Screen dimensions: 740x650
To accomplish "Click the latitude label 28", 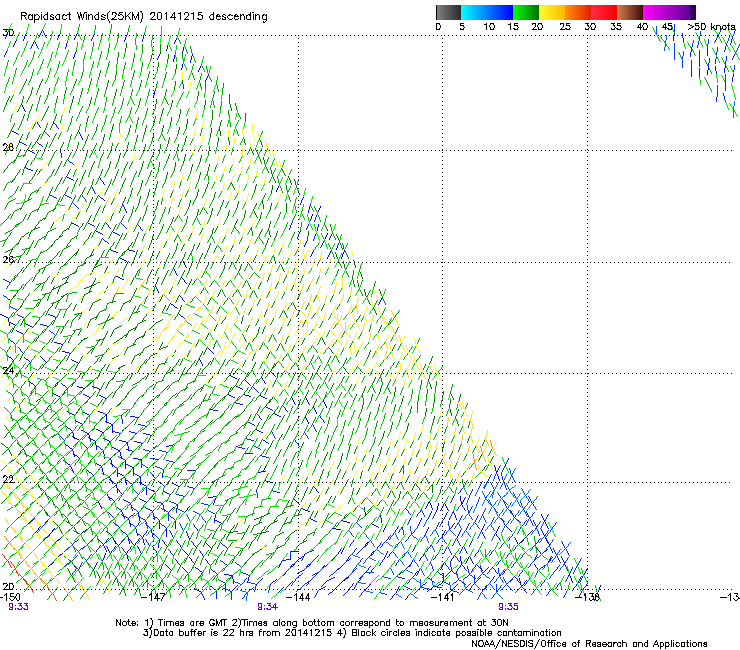I will pyautogui.click(x=8, y=147).
